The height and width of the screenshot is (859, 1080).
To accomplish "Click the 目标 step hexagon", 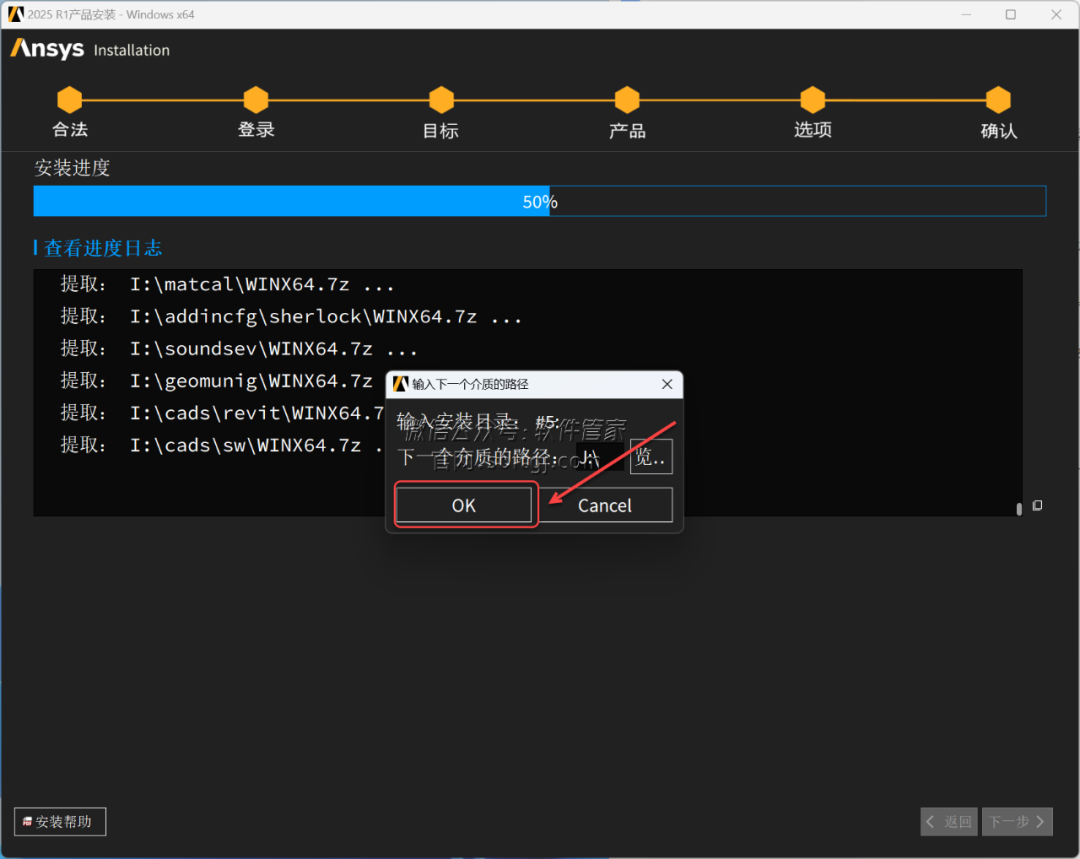I will [442, 100].
